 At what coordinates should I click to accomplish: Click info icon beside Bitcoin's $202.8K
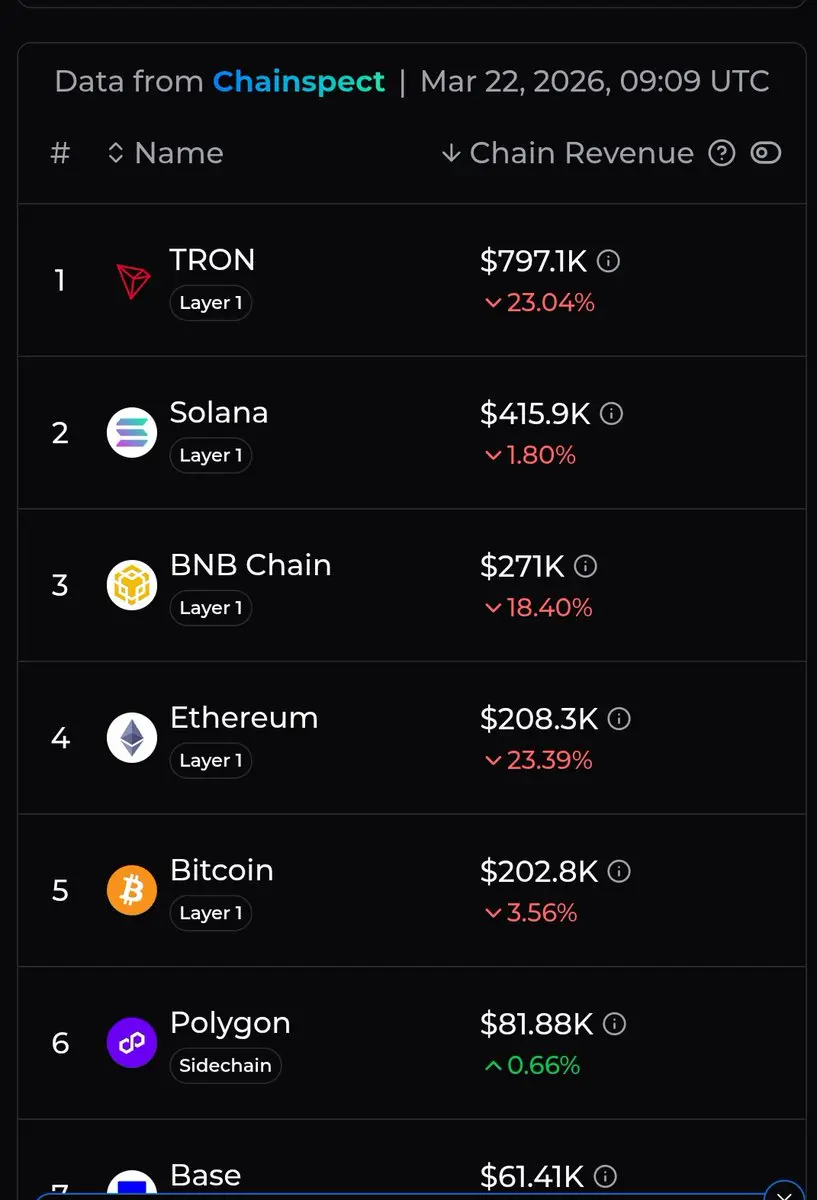619,871
